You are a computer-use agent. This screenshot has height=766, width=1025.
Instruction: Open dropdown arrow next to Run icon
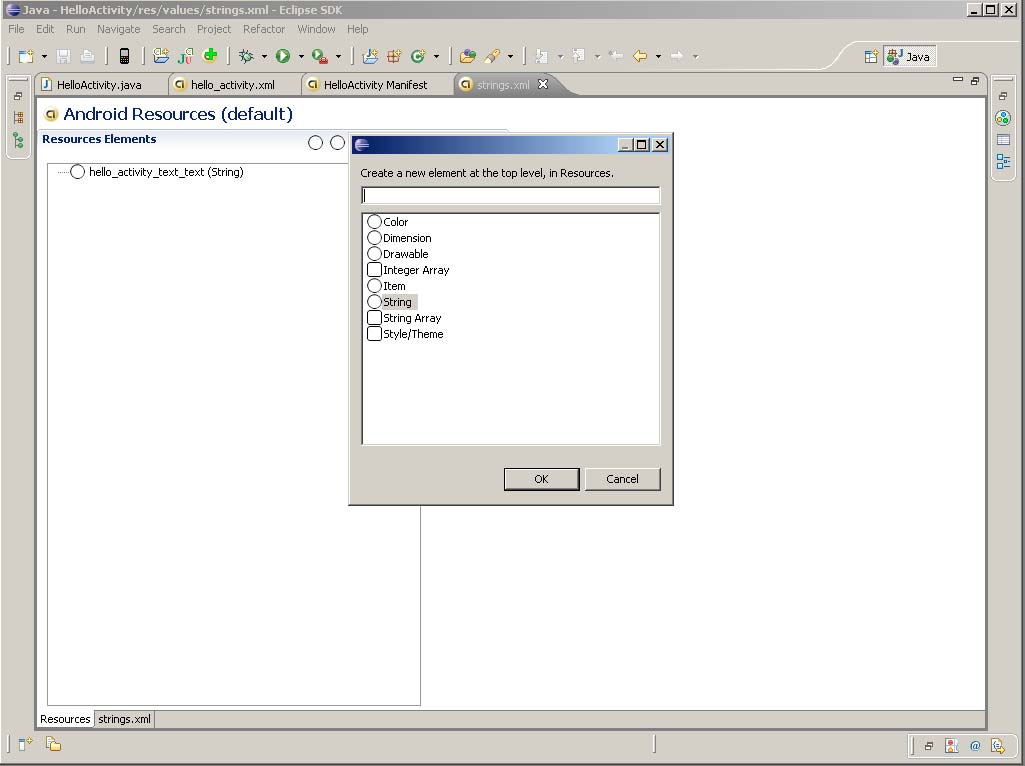[x=301, y=57]
